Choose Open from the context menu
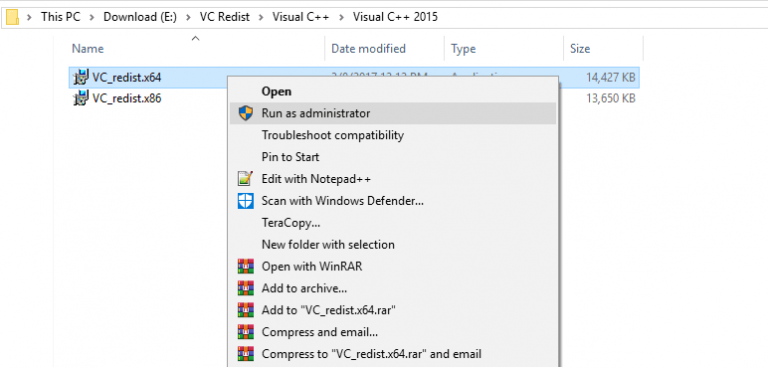The height and width of the screenshot is (368, 768). tap(393, 91)
